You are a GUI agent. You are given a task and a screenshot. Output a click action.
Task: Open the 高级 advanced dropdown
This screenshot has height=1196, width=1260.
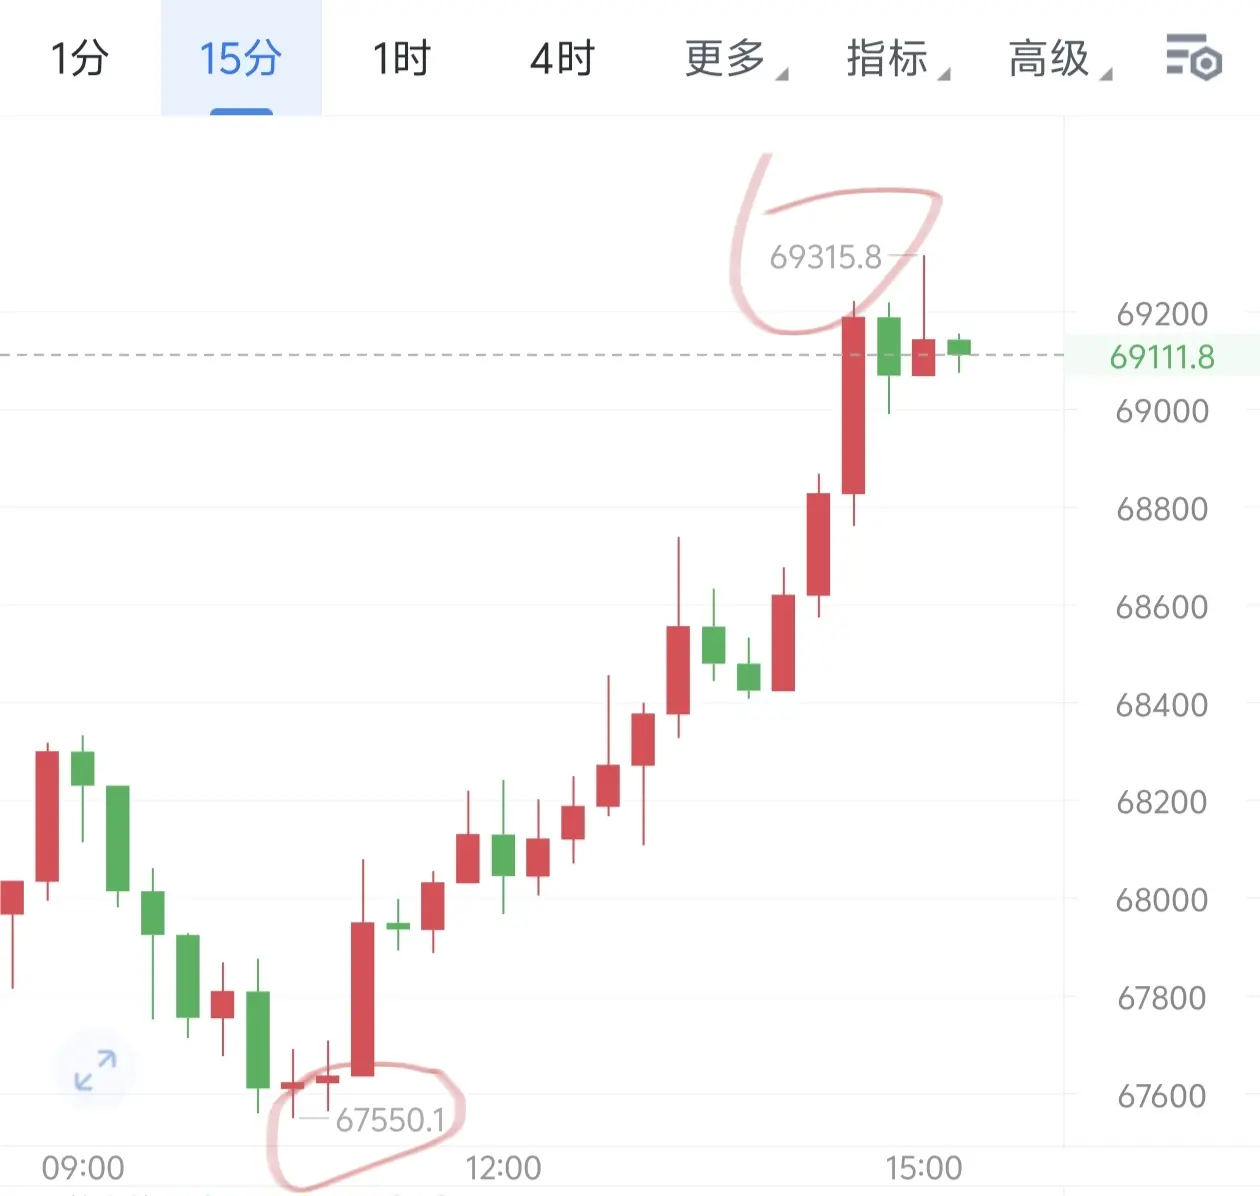[x=1060, y=58]
